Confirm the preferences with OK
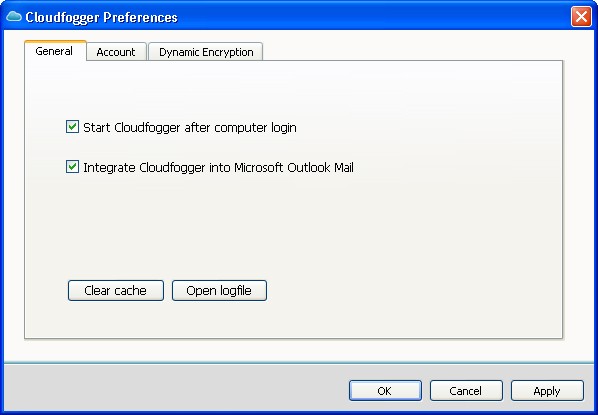 tap(385, 391)
